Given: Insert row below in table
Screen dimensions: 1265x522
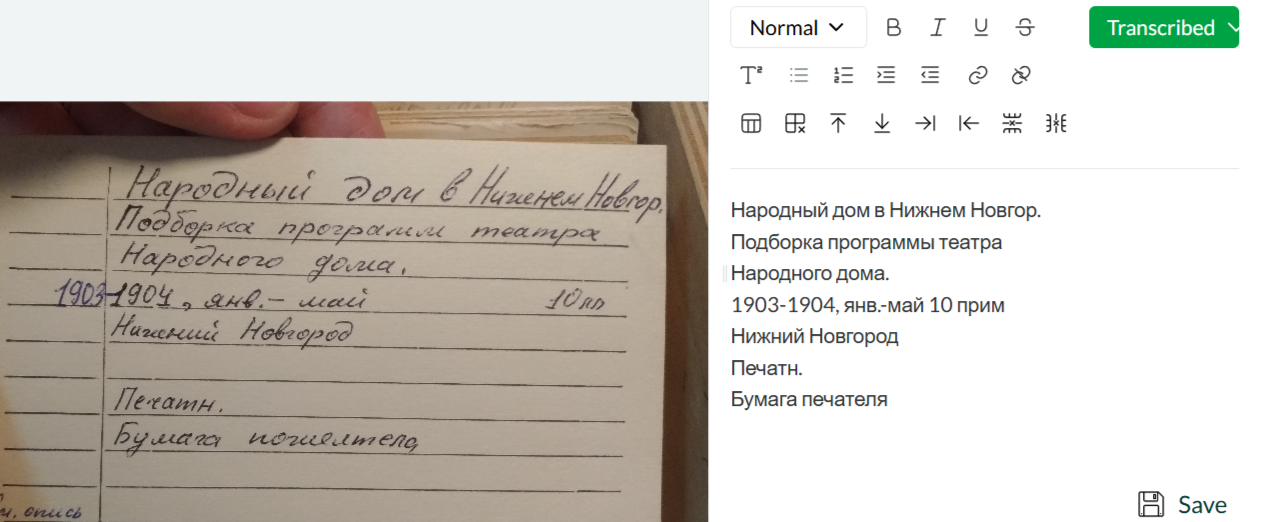Looking at the screenshot, I should pyautogui.click(x=882, y=123).
